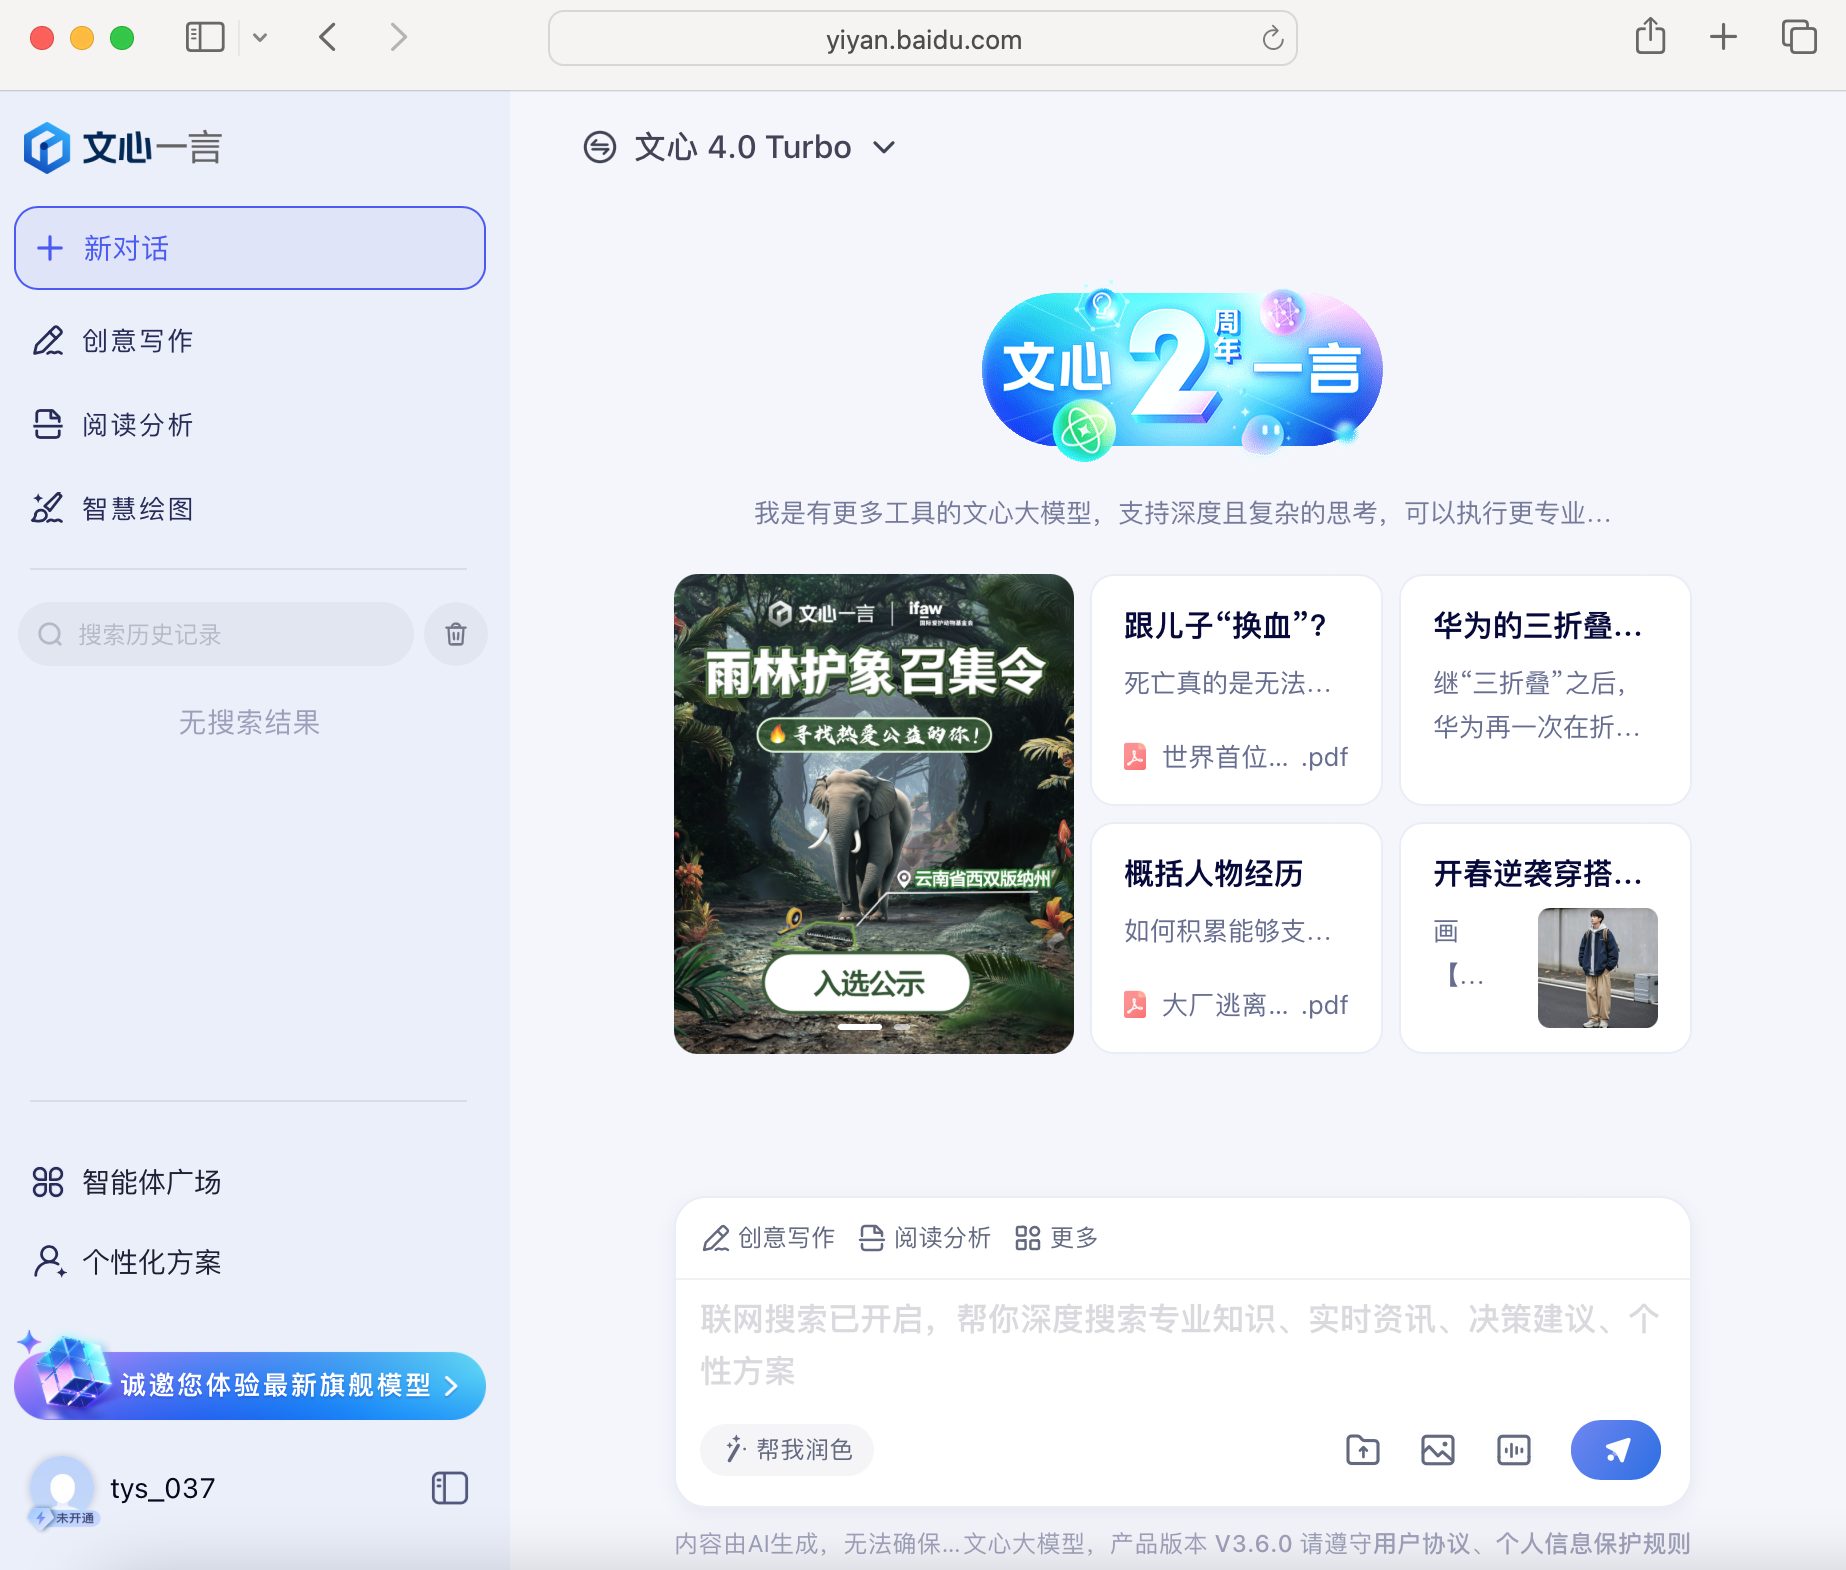Image resolution: width=1846 pixels, height=1570 pixels.
Task: Go forward with Safari's forward arrow
Action: coord(398,38)
